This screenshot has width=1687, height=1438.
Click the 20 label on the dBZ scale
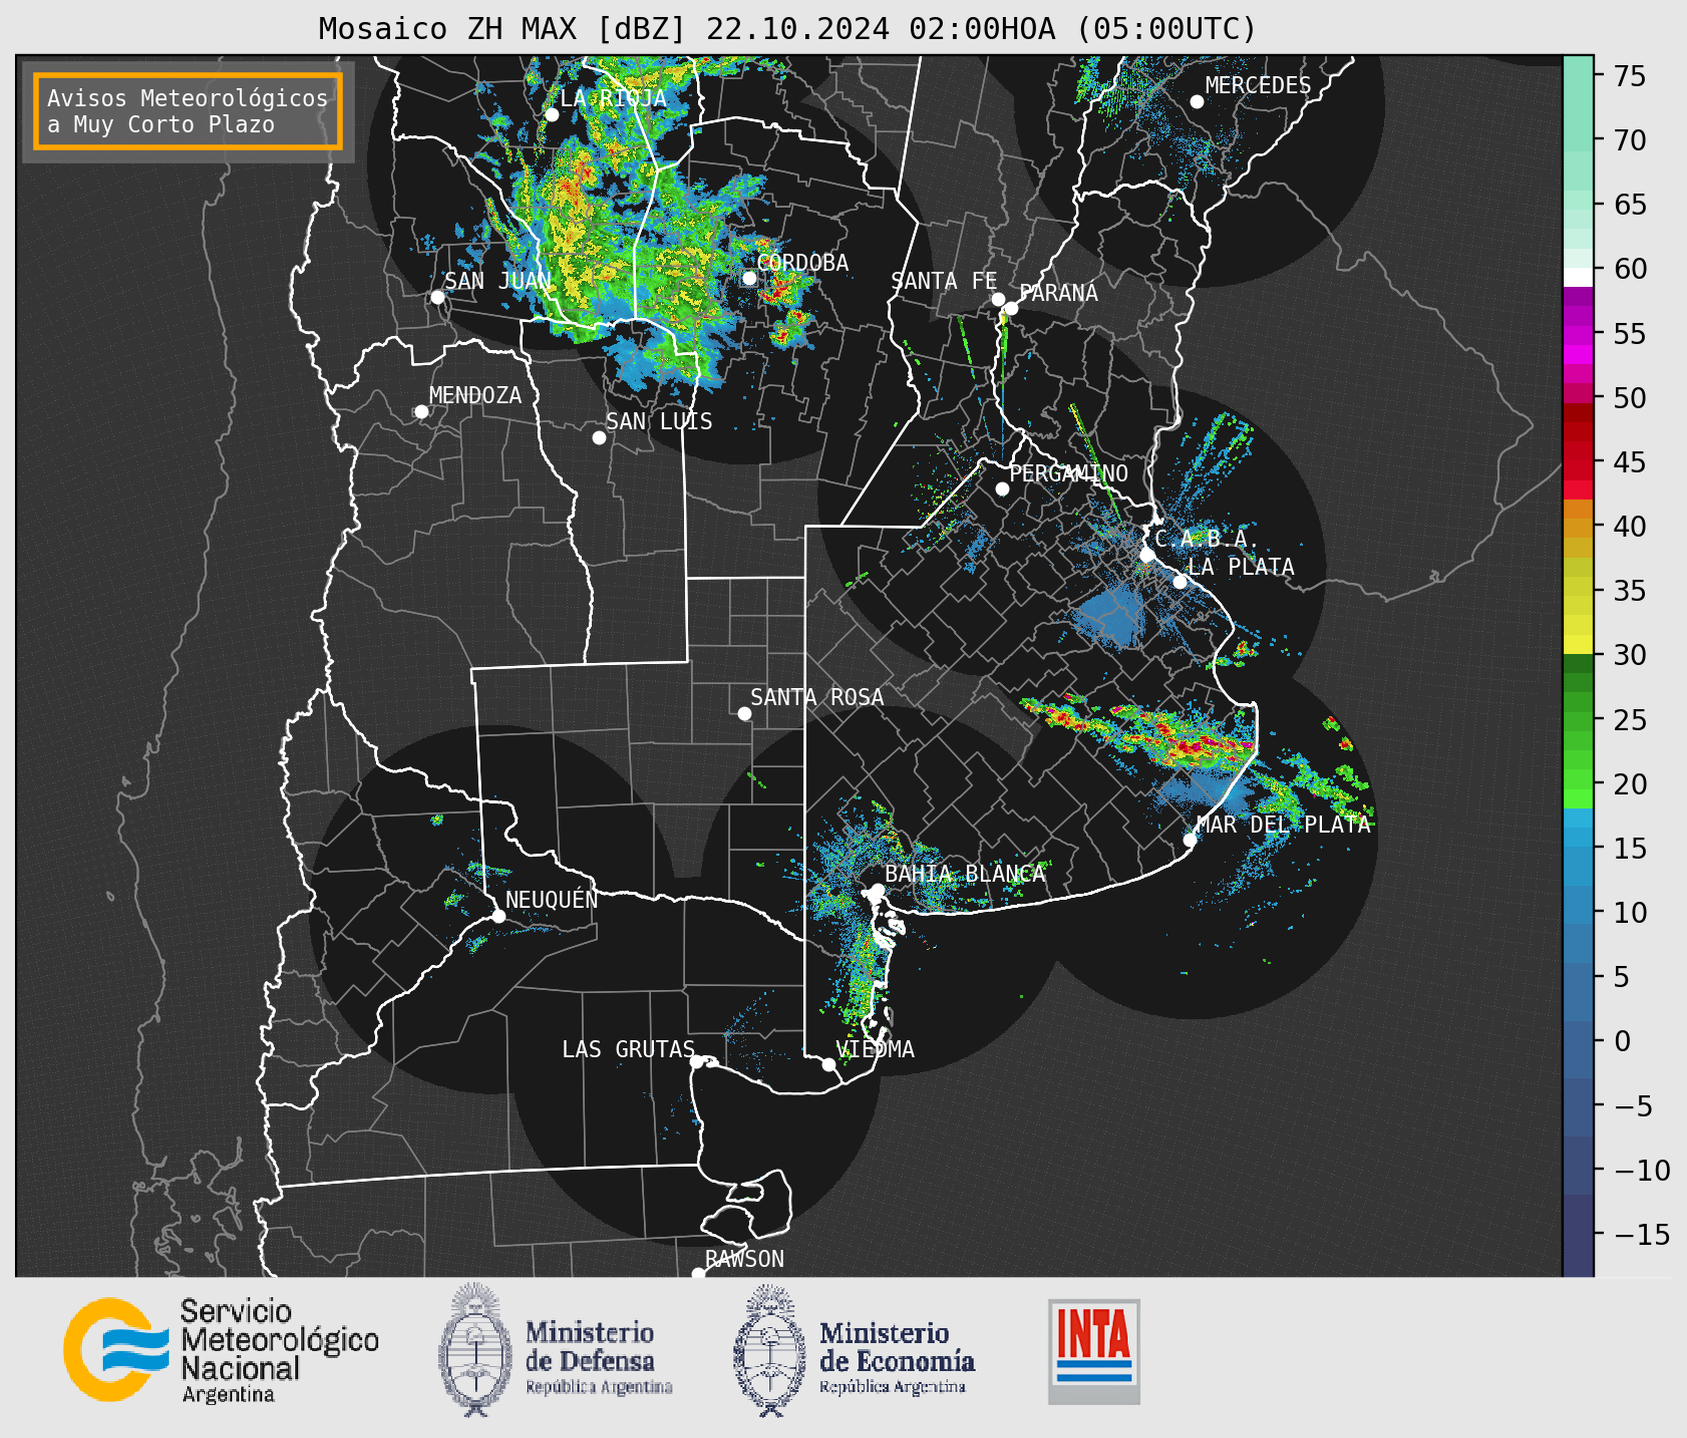pos(1630,784)
